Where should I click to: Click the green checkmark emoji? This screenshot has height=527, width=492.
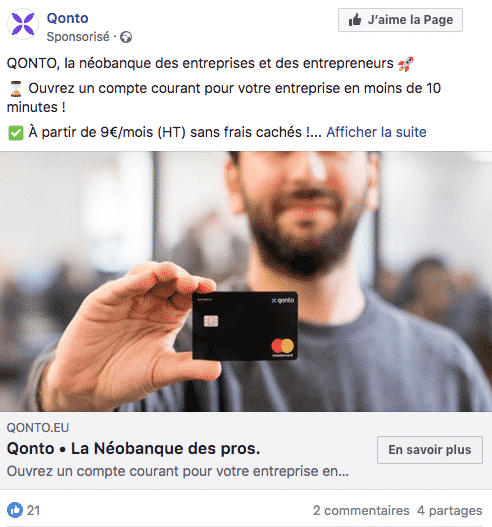point(15,133)
